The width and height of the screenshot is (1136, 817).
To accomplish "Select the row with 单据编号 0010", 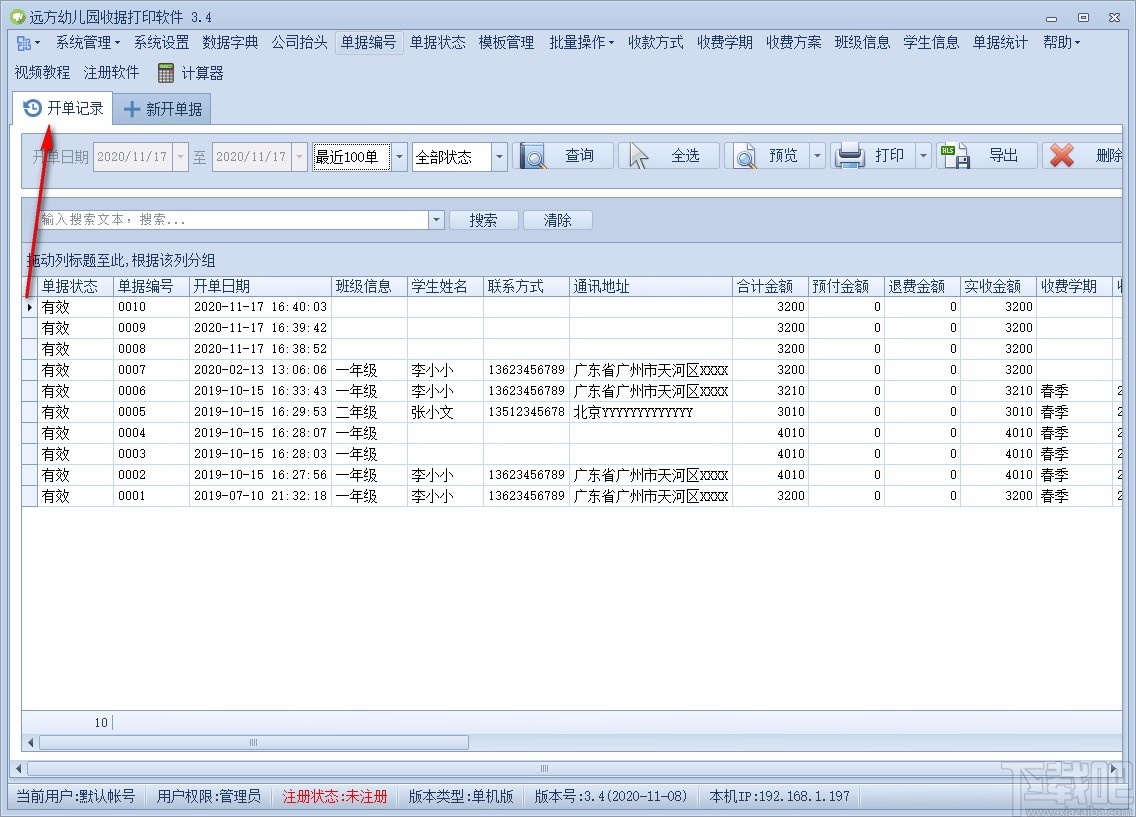I will [x=572, y=307].
